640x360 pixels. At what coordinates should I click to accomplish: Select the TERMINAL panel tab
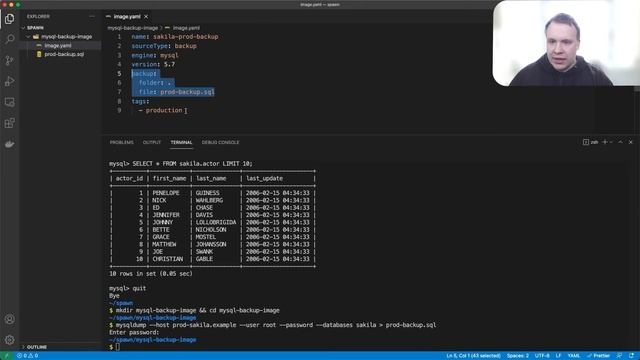[x=181, y=142]
